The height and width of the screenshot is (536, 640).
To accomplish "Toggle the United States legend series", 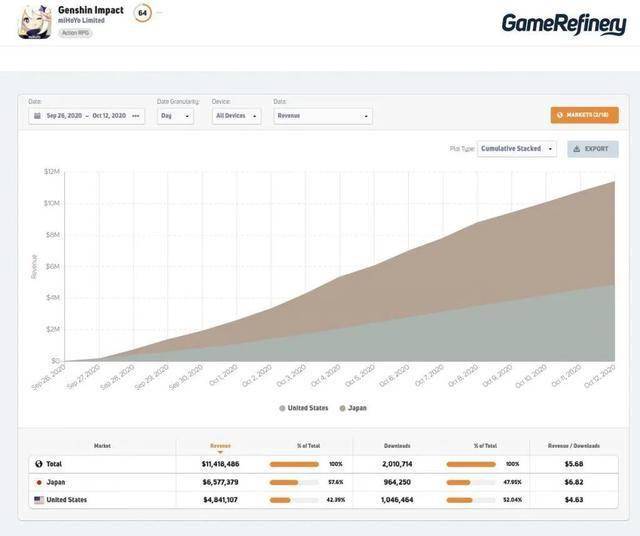I will [304, 408].
